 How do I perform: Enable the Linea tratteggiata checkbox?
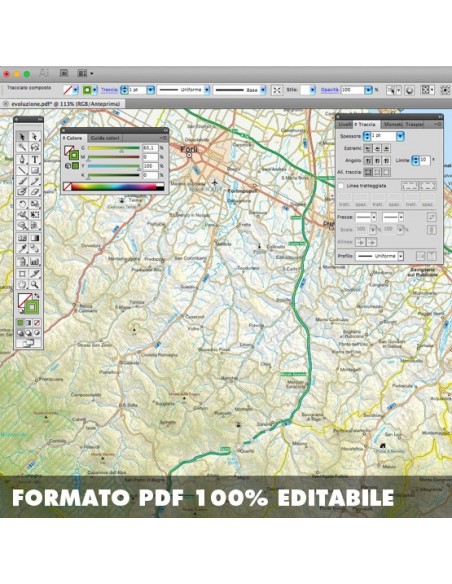coord(341,185)
